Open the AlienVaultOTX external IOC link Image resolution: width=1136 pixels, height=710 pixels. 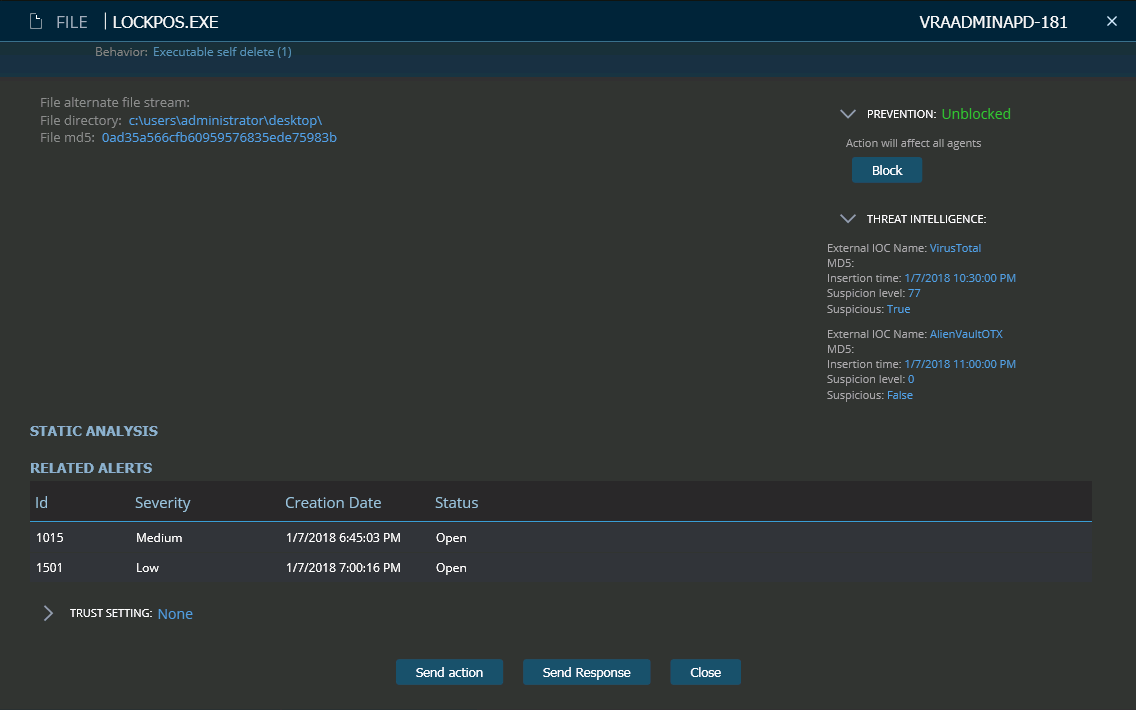point(966,334)
